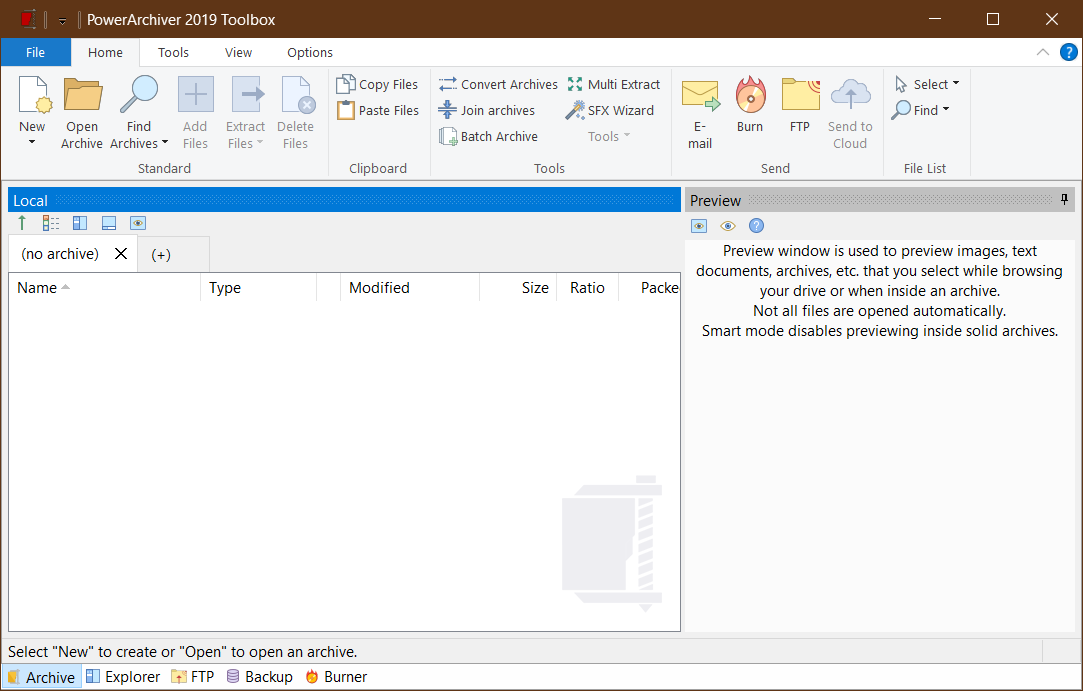Sort file list by Size column

click(518, 287)
